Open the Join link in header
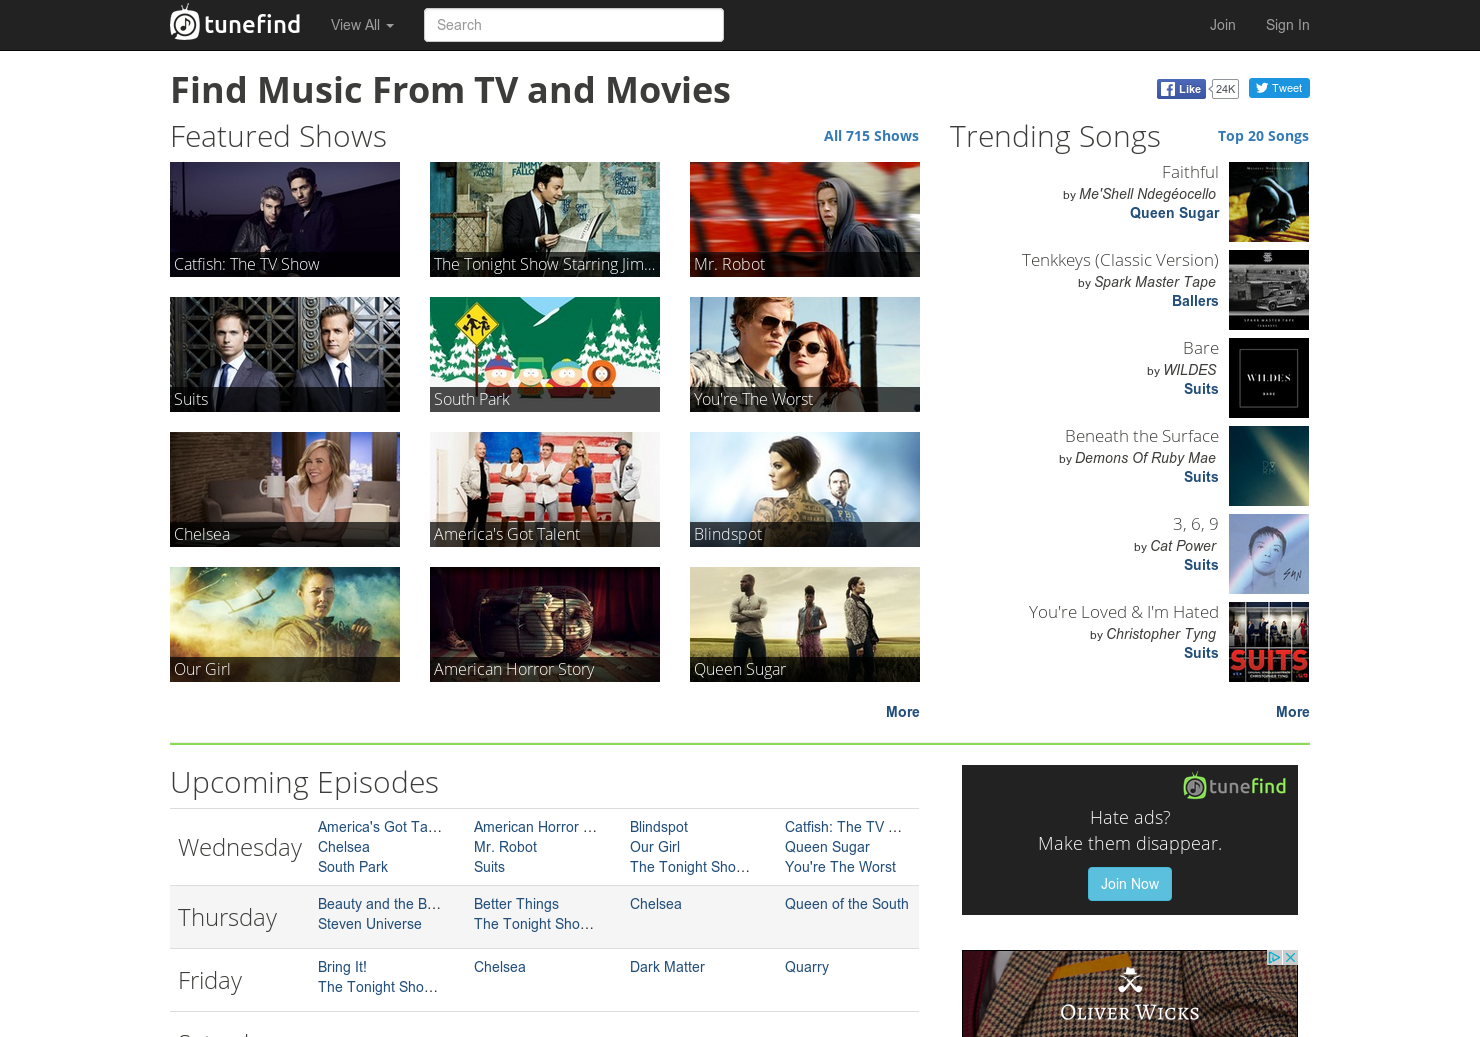 click(1222, 25)
